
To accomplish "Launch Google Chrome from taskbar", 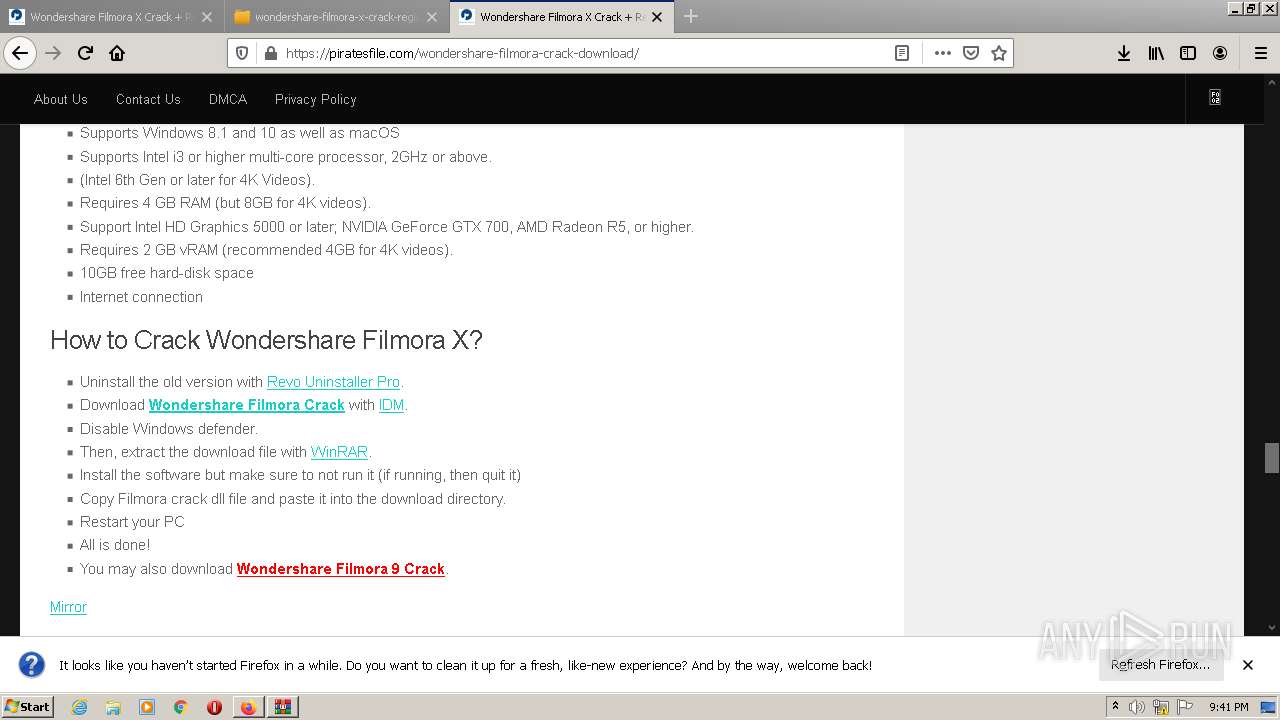I will pyautogui.click(x=181, y=707).
